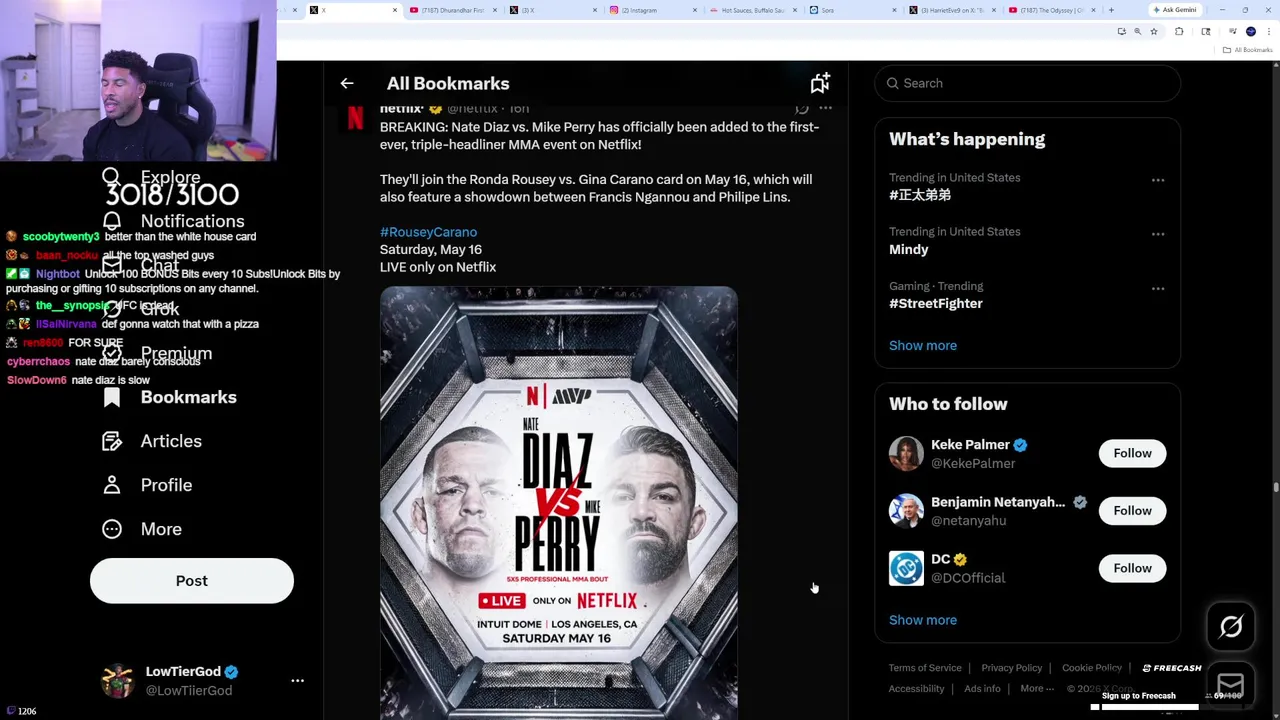Click the More circle icon in sidebar

[112, 529]
